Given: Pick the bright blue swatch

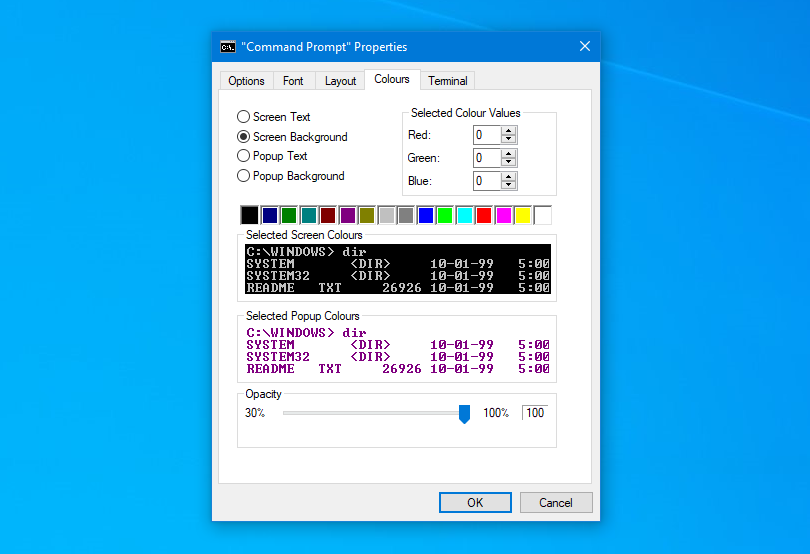Looking at the screenshot, I should point(426,216).
